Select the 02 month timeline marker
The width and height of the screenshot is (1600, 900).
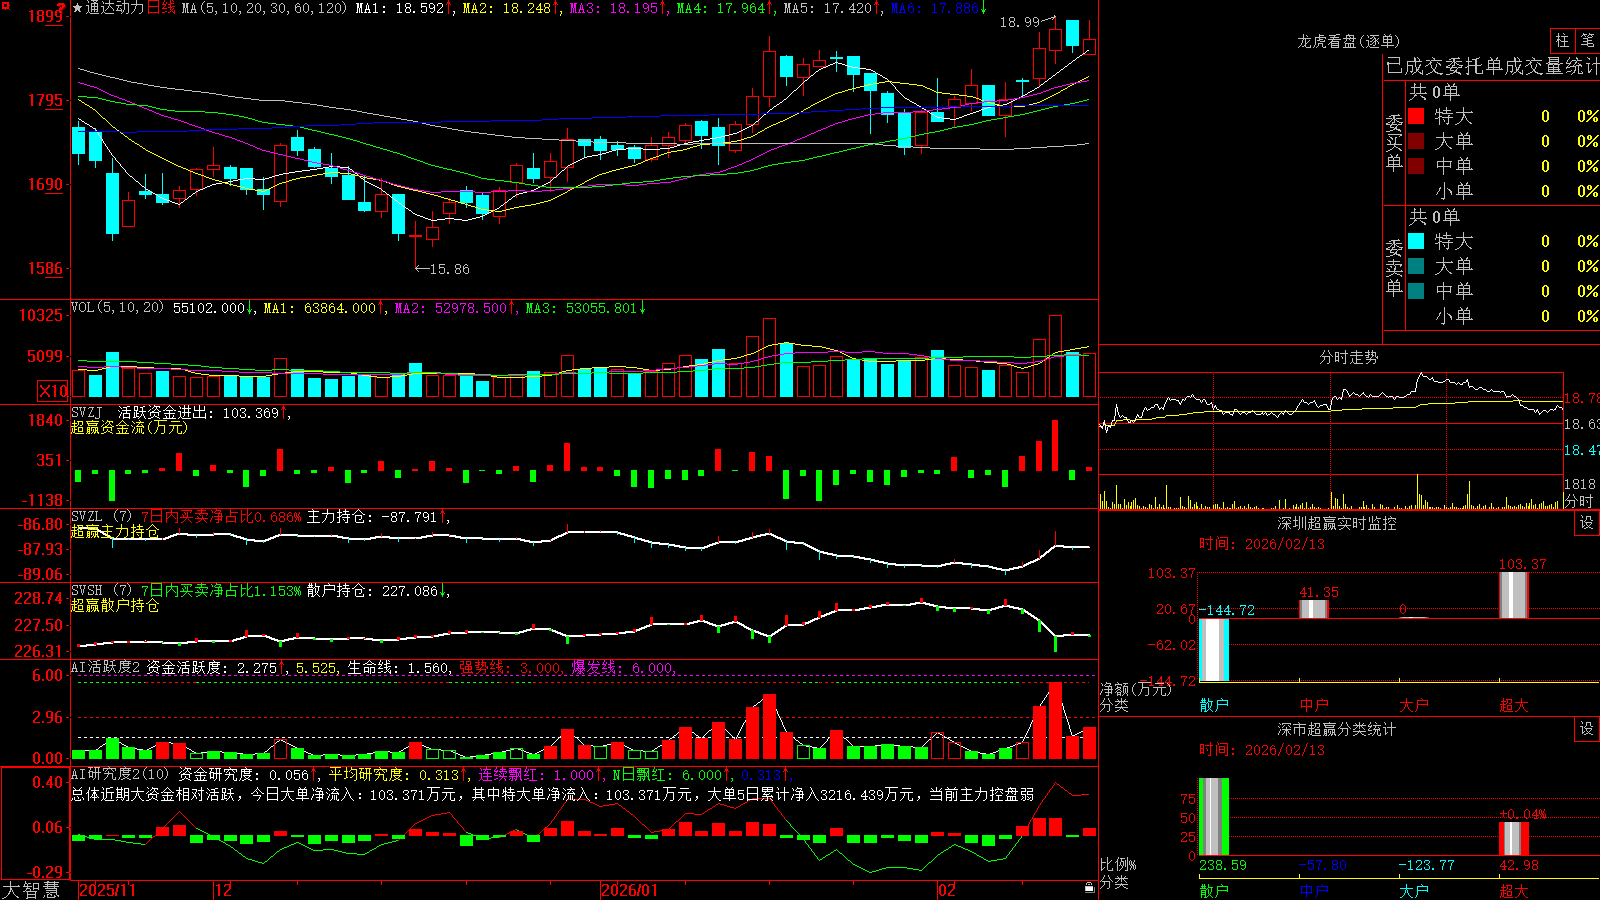click(x=947, y=890)
